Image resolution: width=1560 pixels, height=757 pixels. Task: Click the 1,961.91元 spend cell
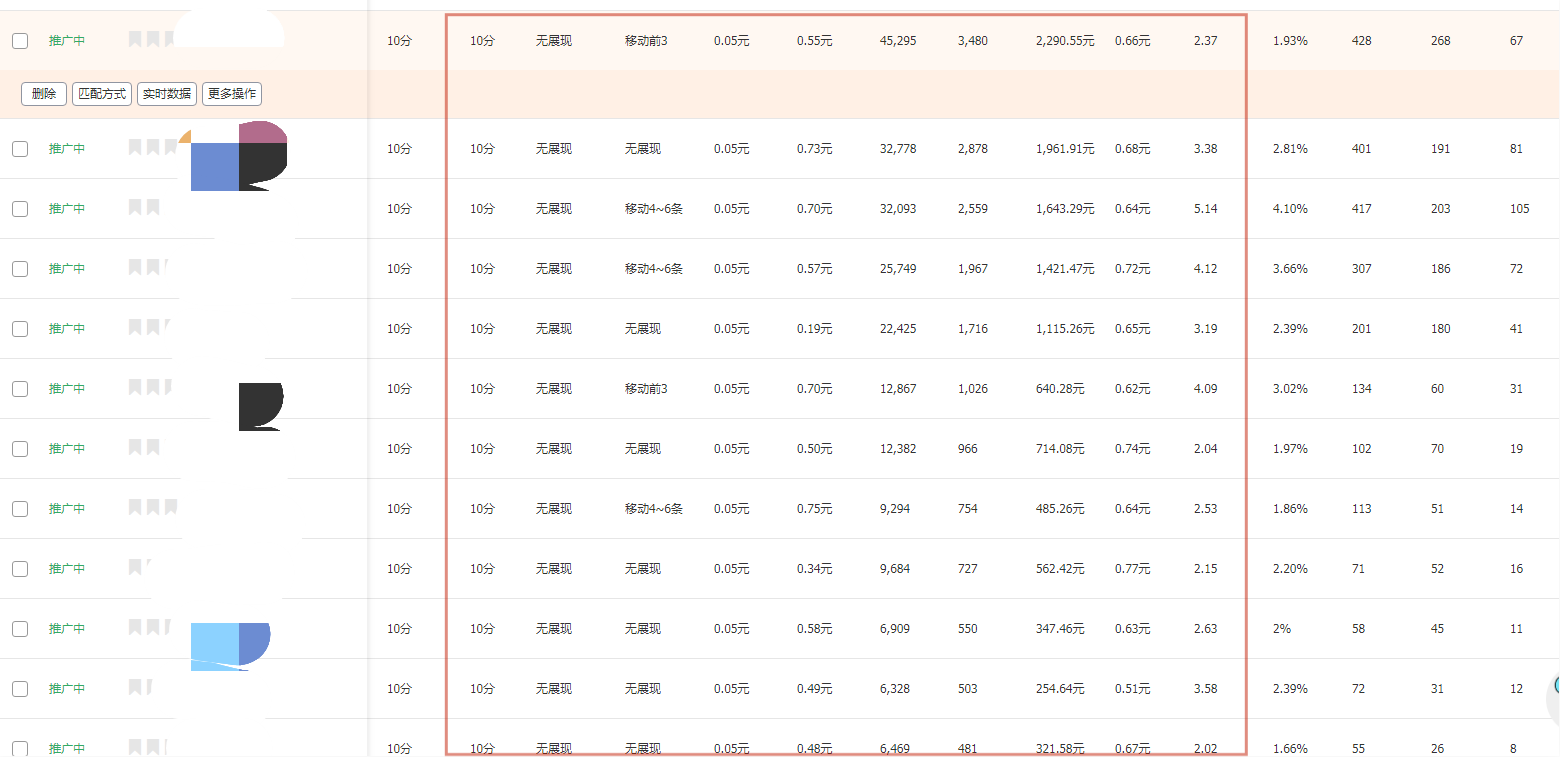pyautogui.click(x=1065, y=149)
